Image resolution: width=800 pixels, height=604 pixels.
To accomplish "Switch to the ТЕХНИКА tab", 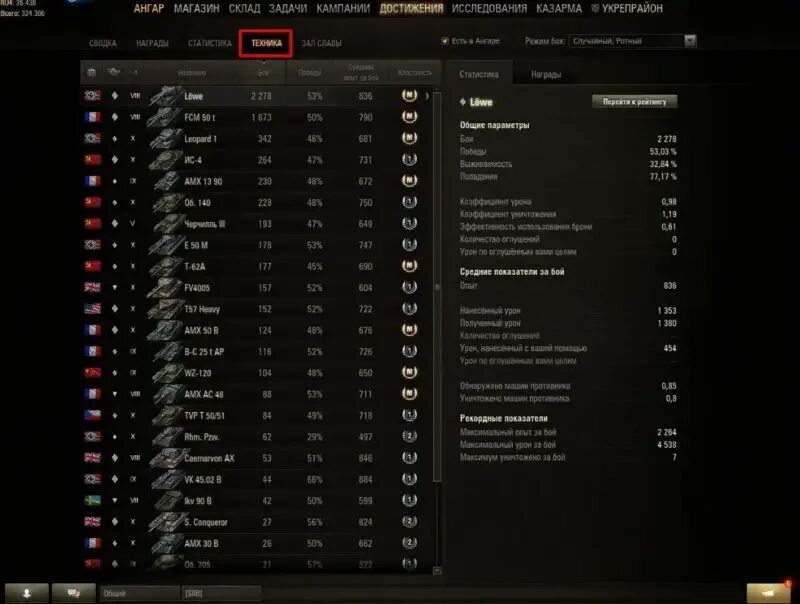I will pos(266,43).
